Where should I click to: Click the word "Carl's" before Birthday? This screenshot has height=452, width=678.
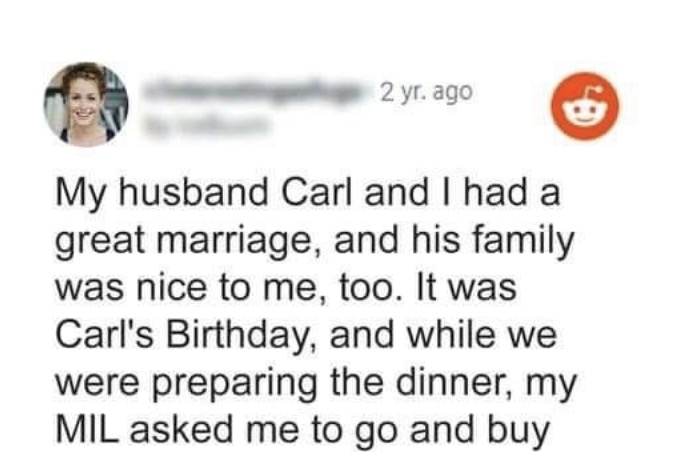point(104,335)
